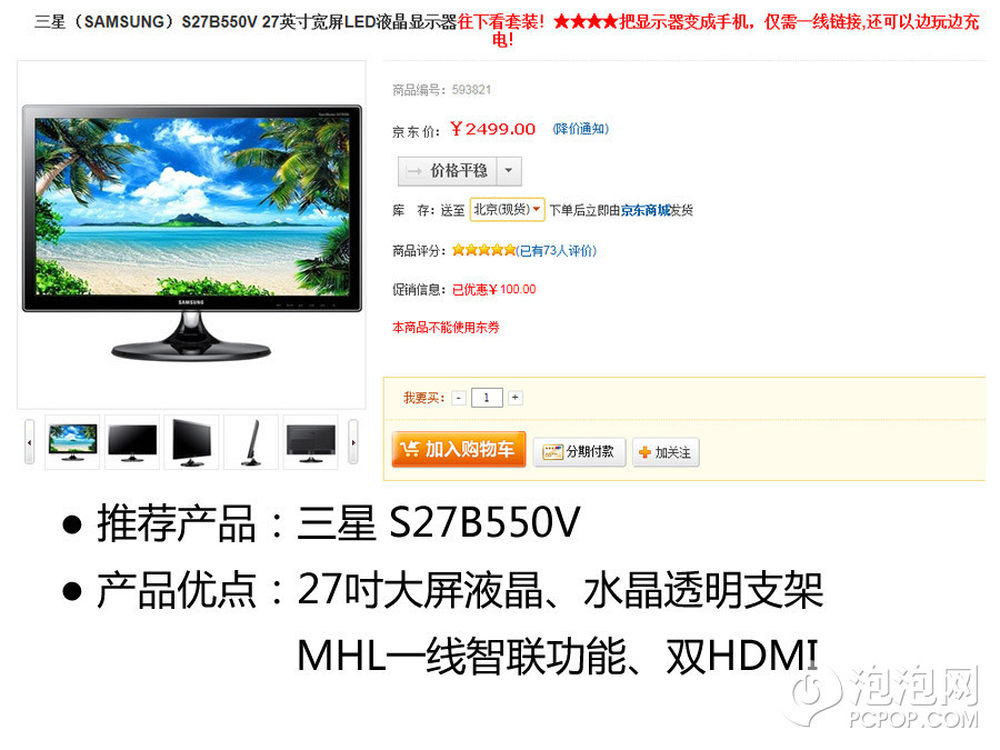Click the thumbnail strip right arrow
The width and height of the screenshot is (1000, 750).
(353, 442)
